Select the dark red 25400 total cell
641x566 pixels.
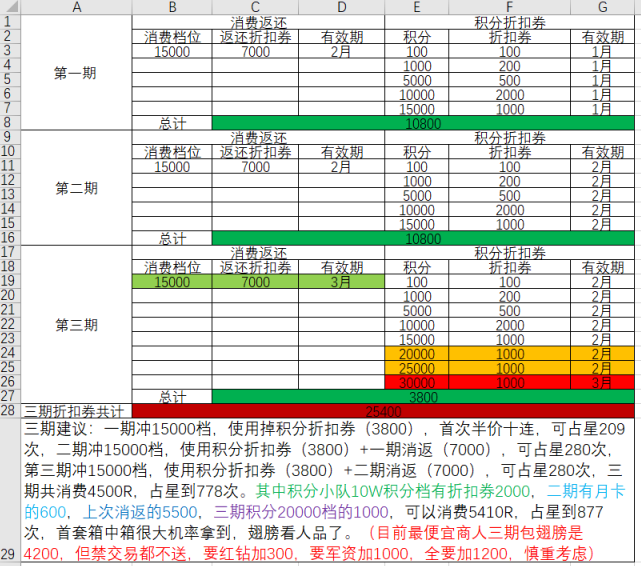coord(383,411)
